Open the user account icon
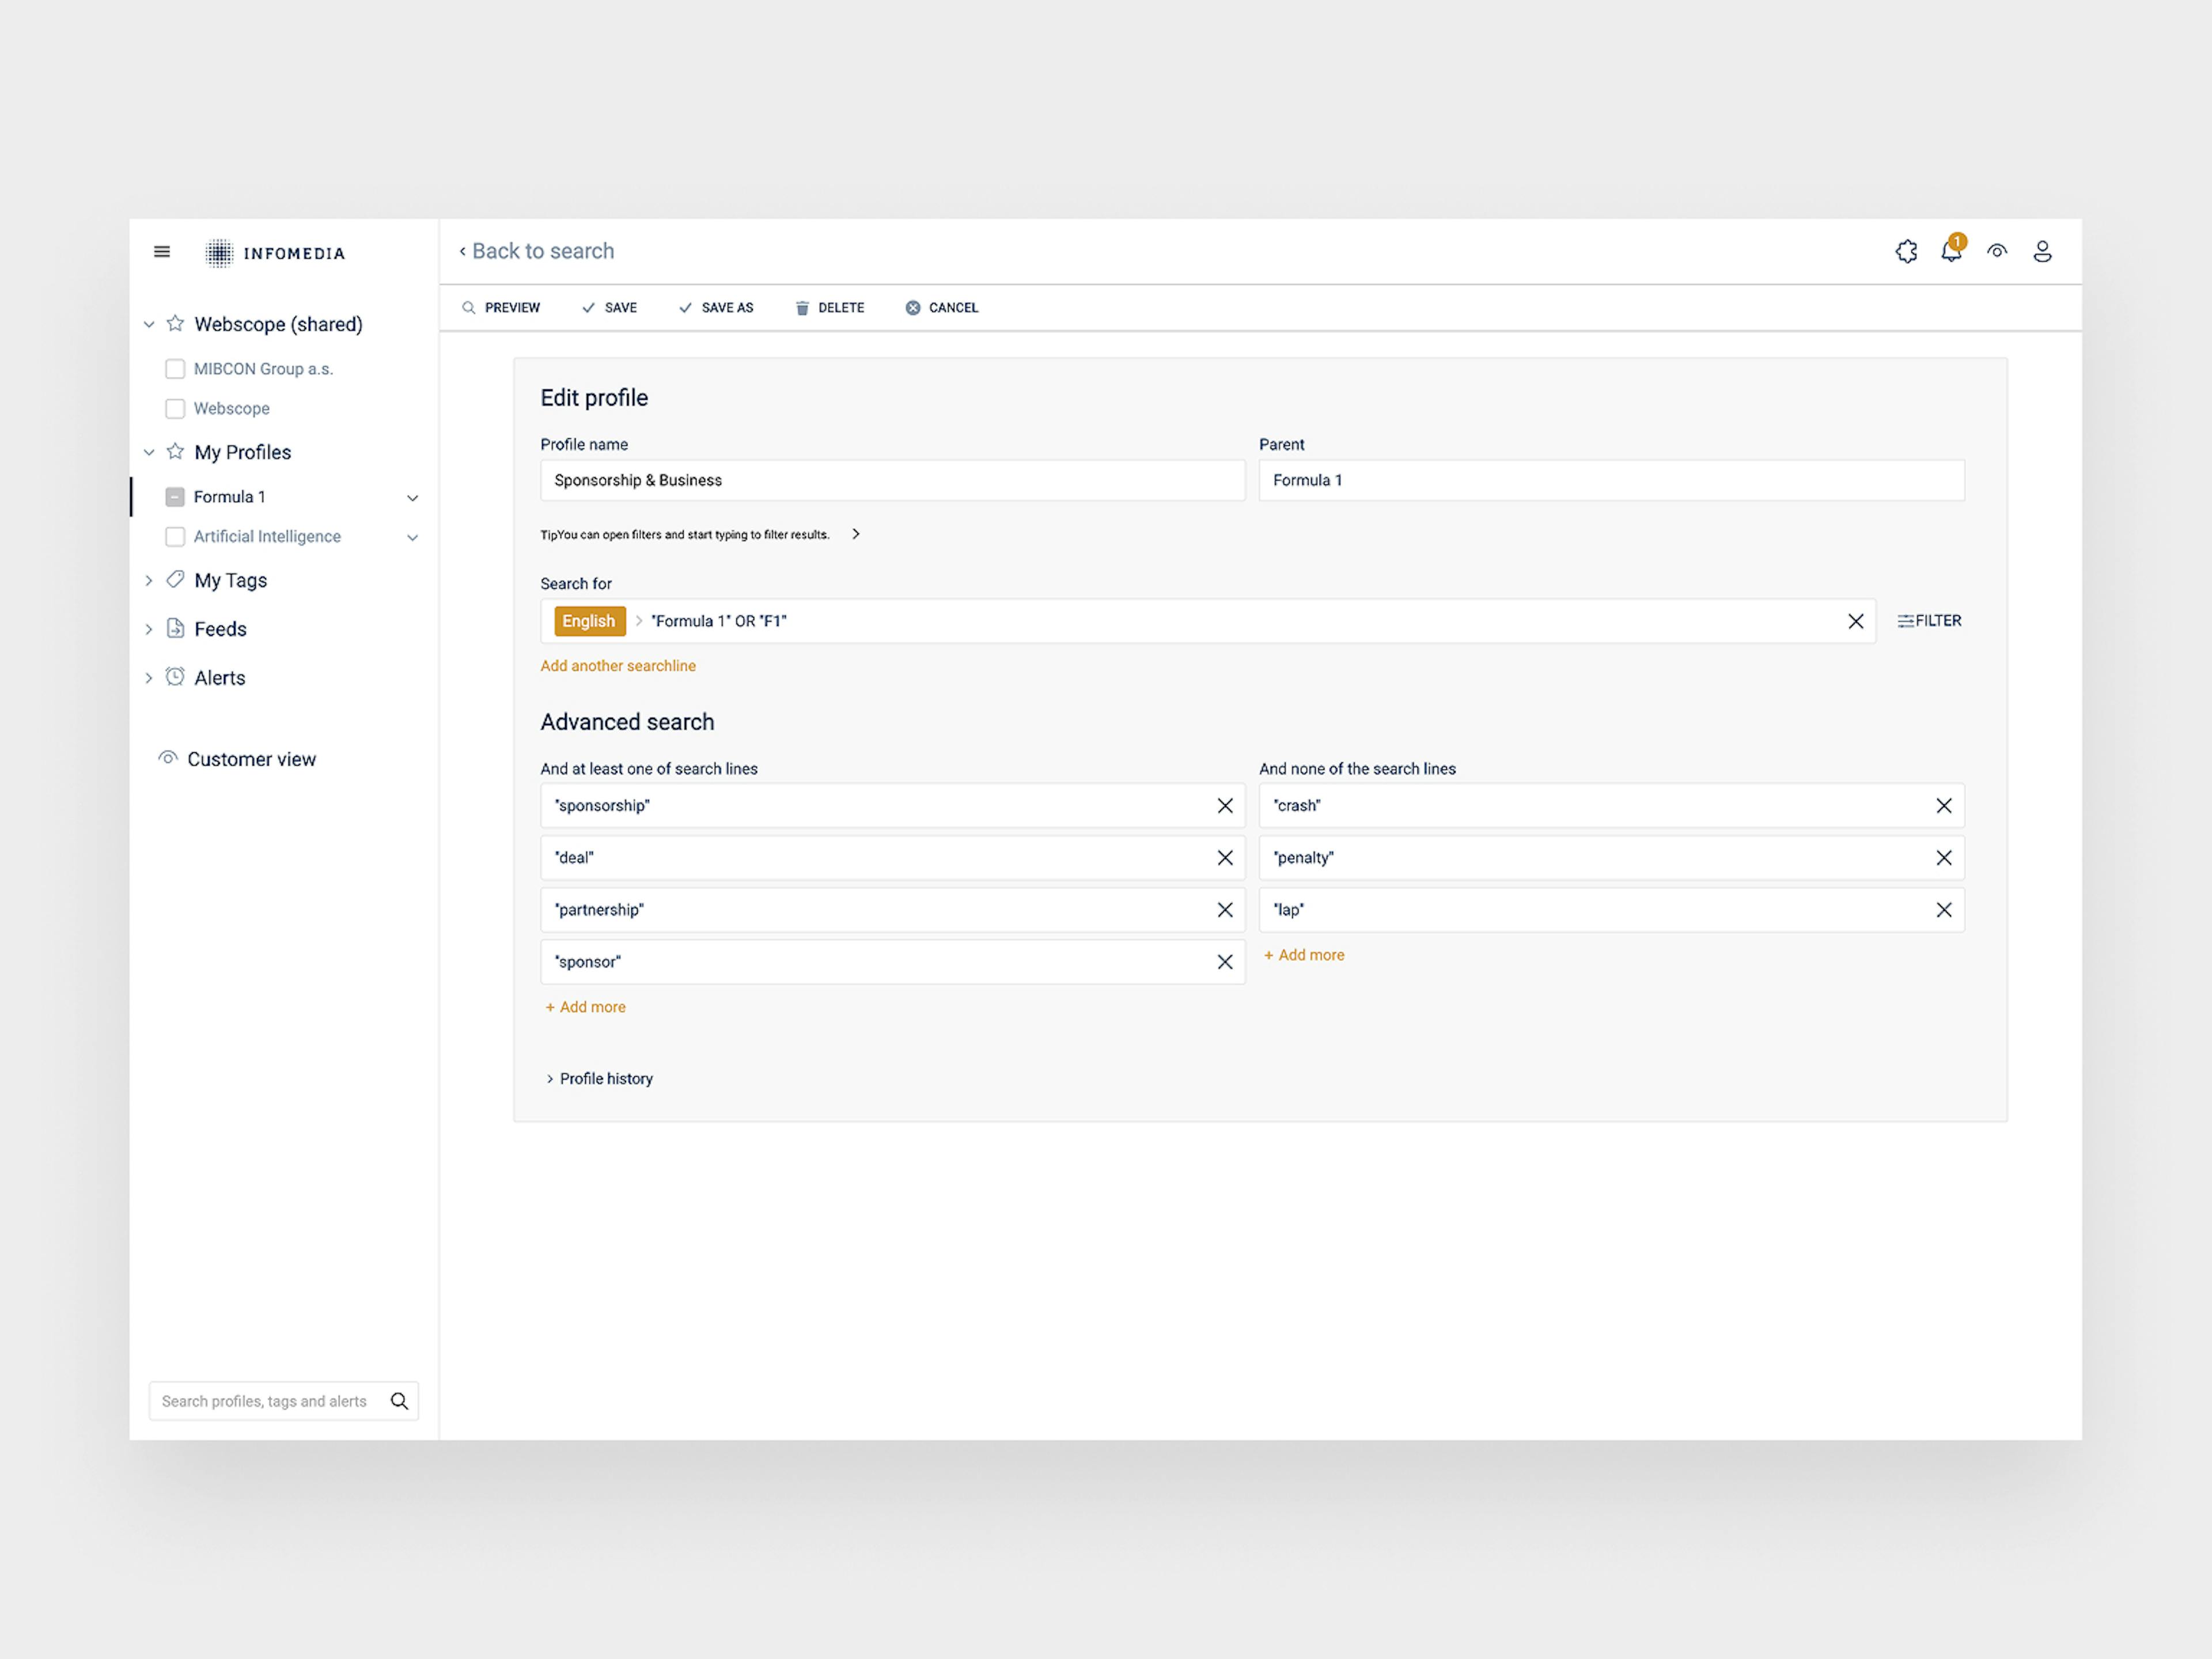 (x=2042, y=252)
